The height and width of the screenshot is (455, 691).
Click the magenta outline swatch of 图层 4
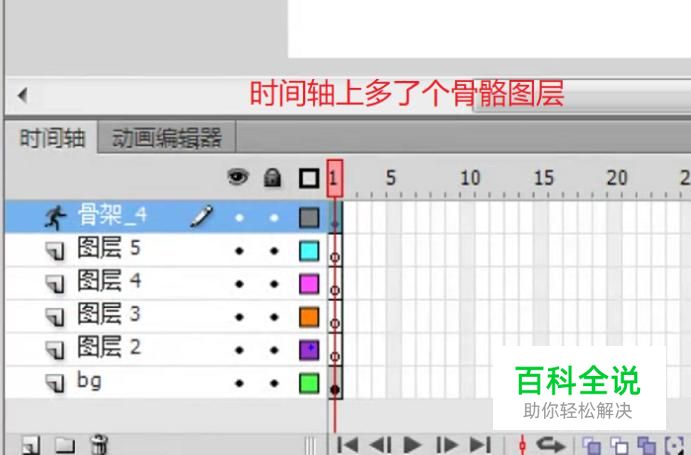pyautogui.click(x=309, y=284)
